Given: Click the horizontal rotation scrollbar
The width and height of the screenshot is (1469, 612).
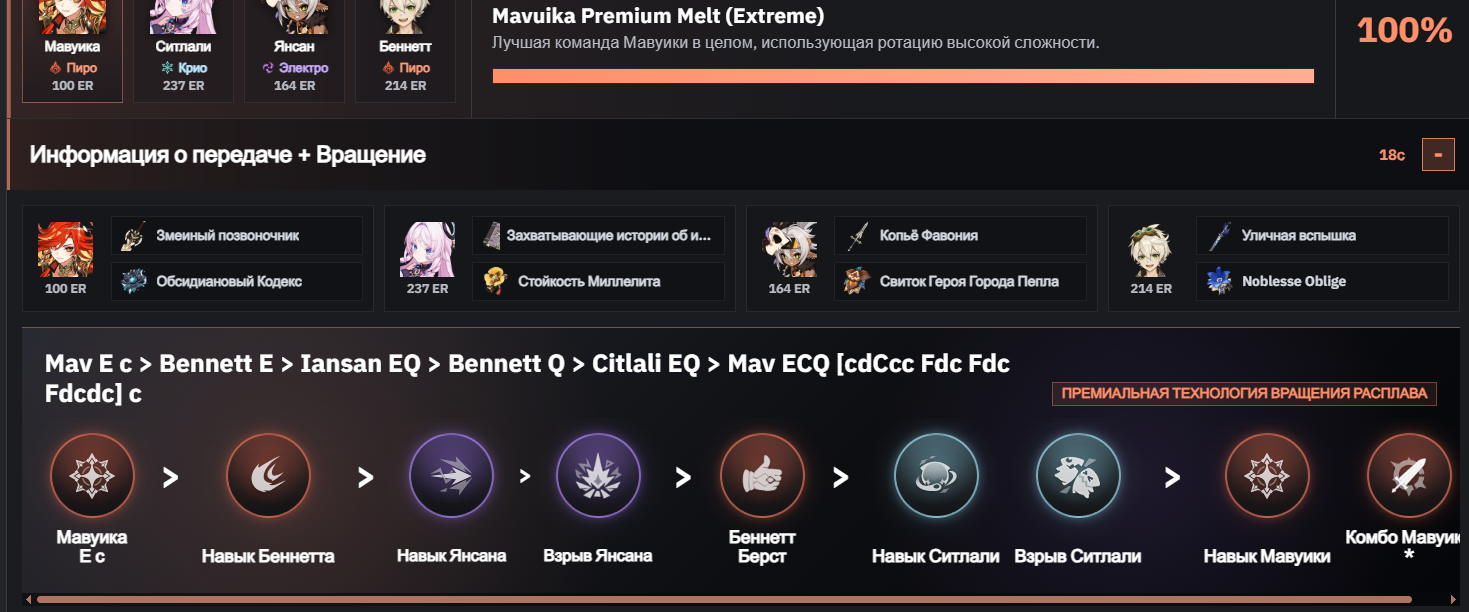Looking at the screenshot, I should coord(724,600).
